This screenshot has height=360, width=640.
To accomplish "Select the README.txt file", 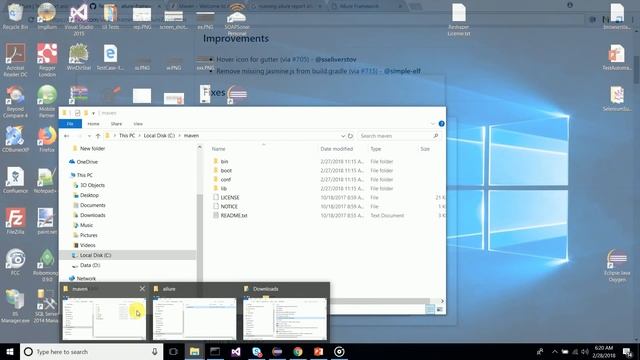I will [234, 216].
